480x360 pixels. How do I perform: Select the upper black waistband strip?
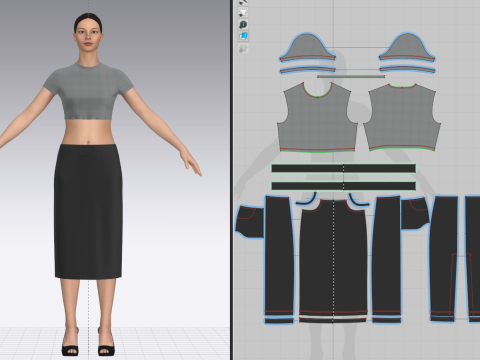click(x=344, y=168)
